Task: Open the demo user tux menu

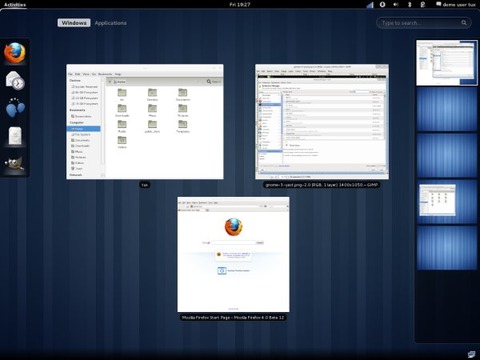Action: tap(456, 4)
